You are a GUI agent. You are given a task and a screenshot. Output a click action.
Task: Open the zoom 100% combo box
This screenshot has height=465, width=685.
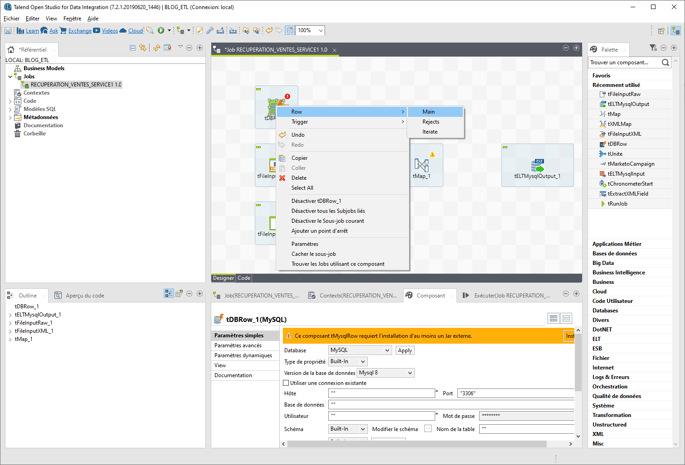tap(310, 30)
